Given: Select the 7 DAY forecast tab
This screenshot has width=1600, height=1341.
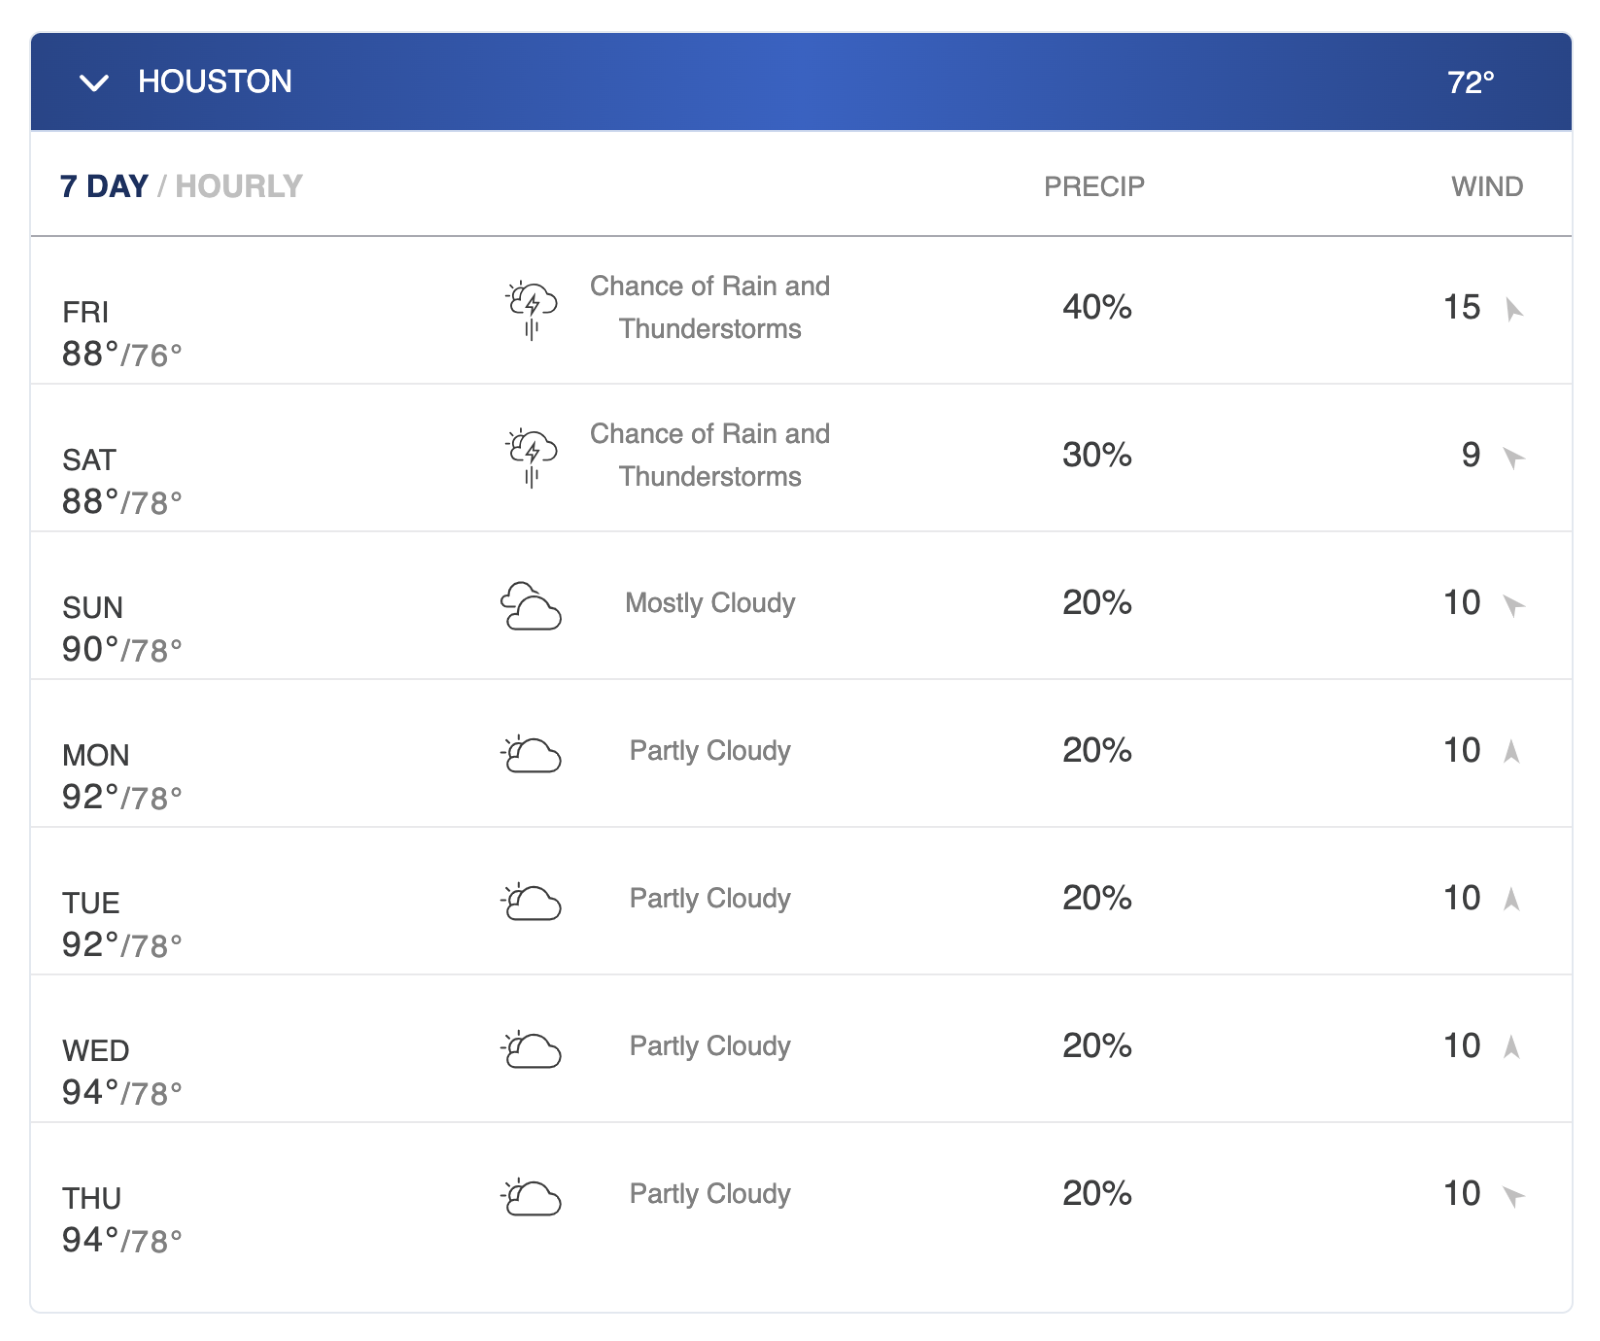Looking at the screenshot, I should tap(104, 186).
